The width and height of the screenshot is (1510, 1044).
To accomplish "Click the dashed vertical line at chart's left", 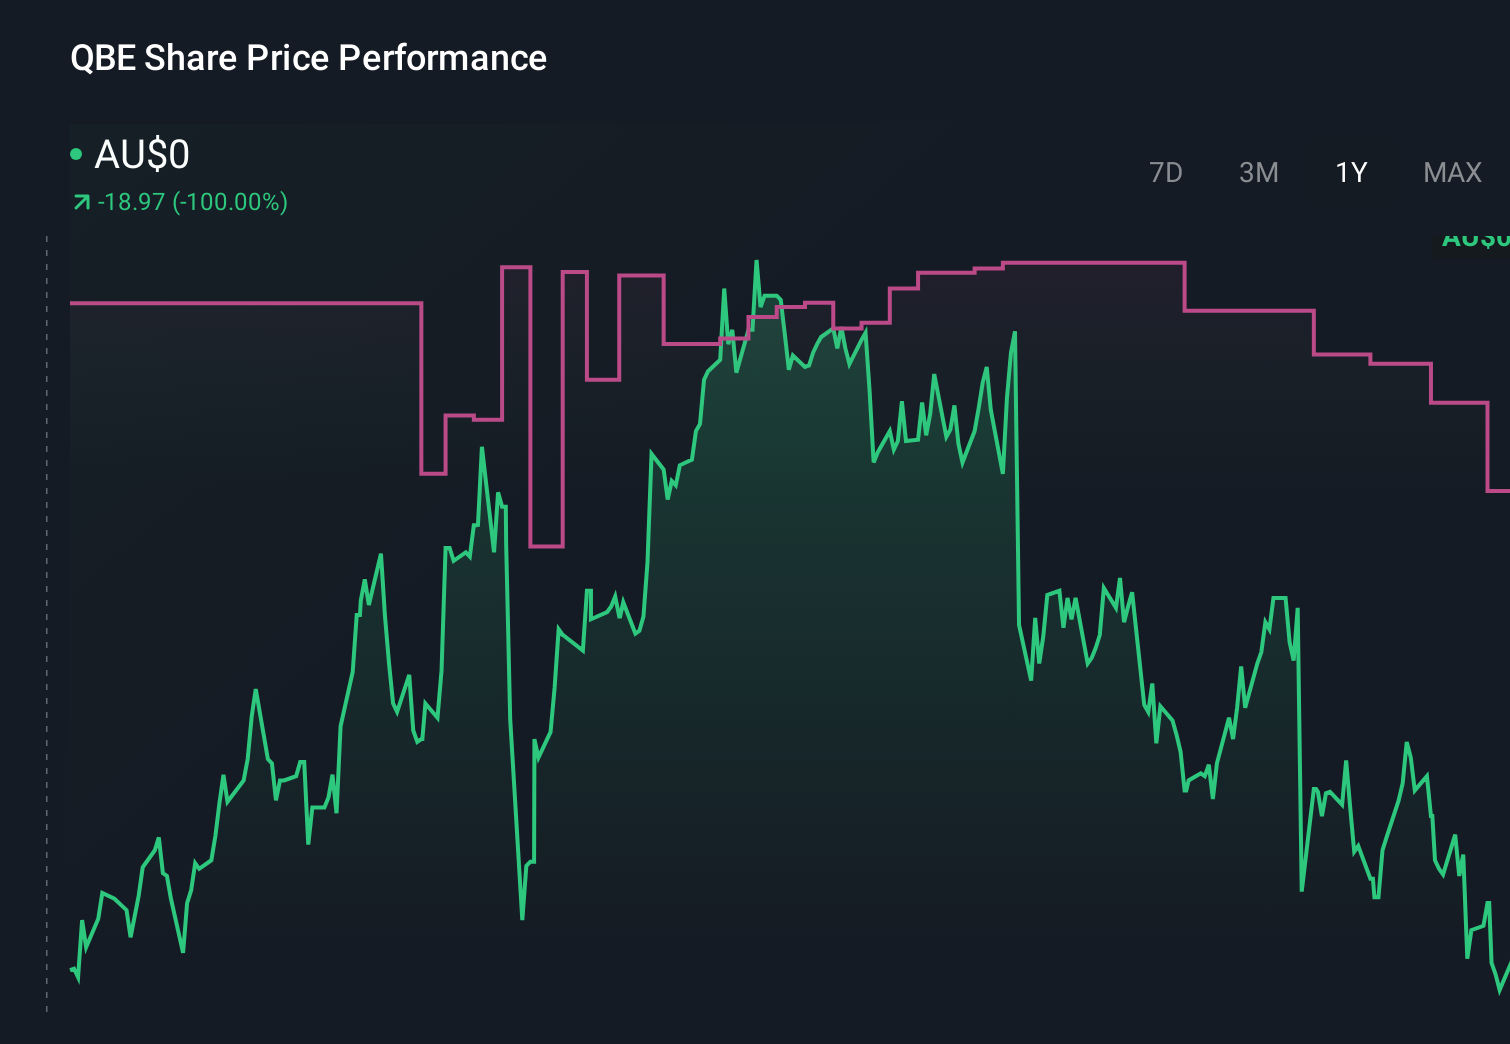I will click(x=47, y=620).
